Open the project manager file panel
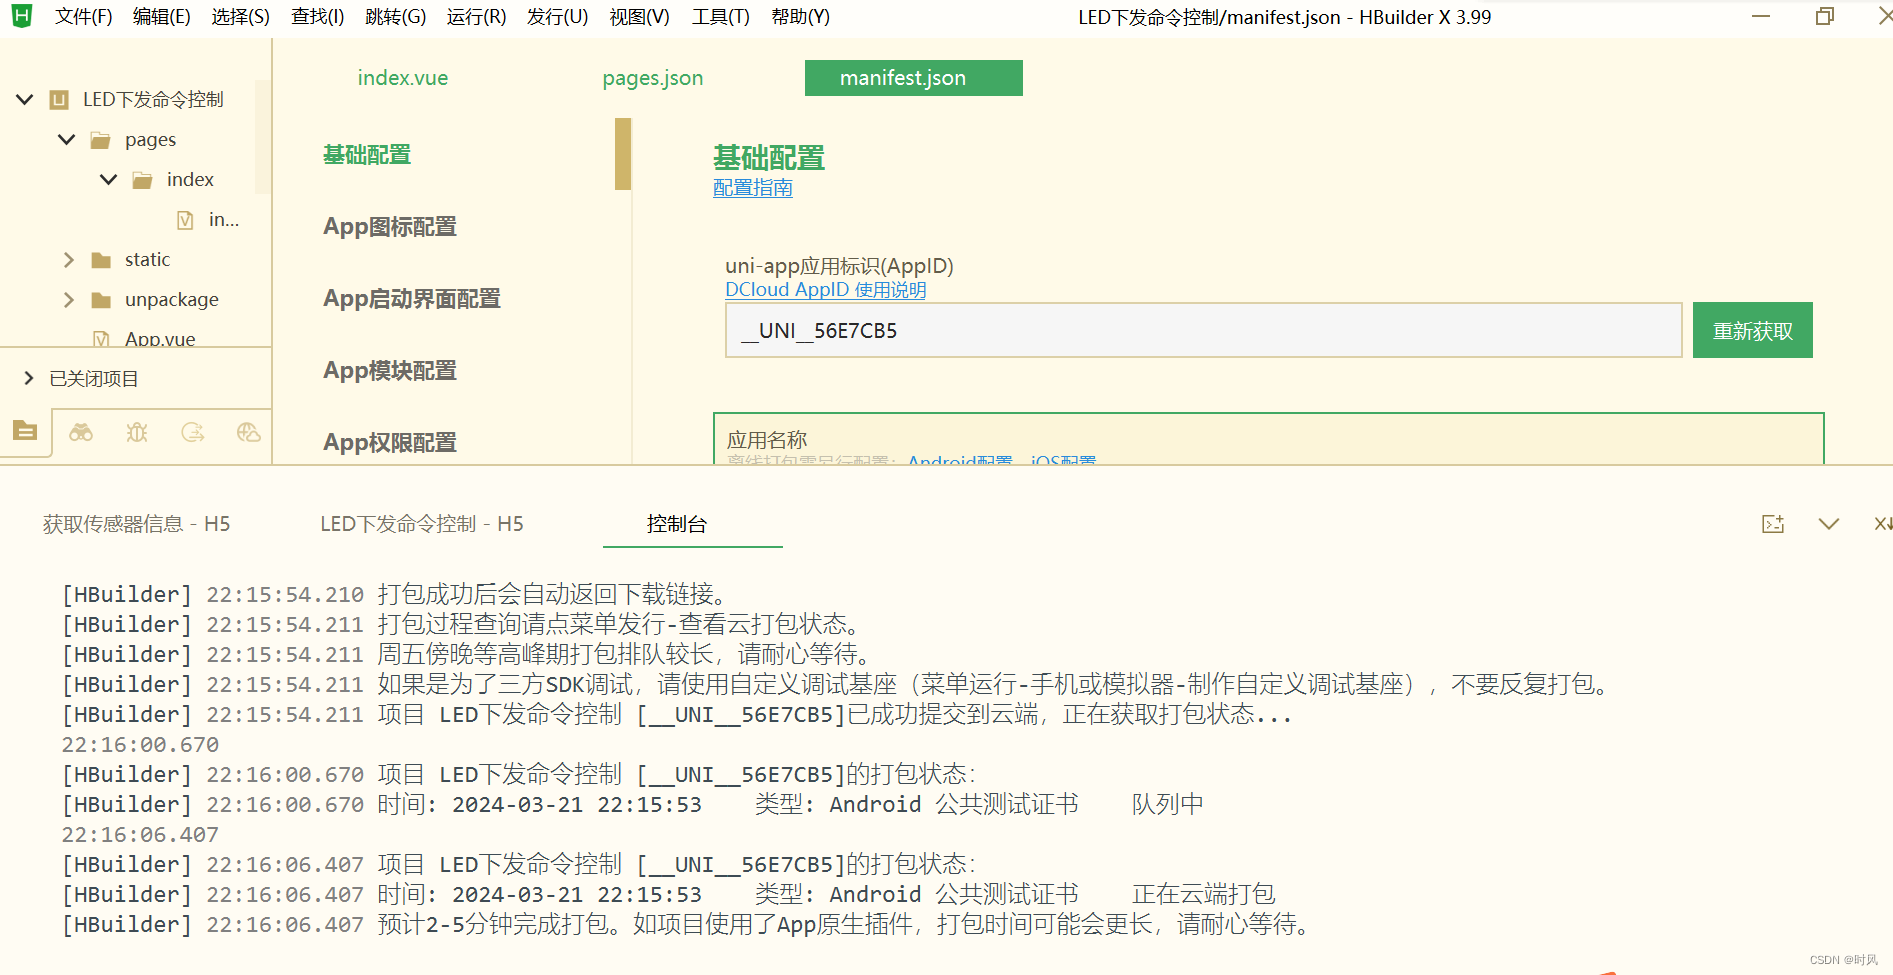This screenshot has width=1893, height=975. 25,431
